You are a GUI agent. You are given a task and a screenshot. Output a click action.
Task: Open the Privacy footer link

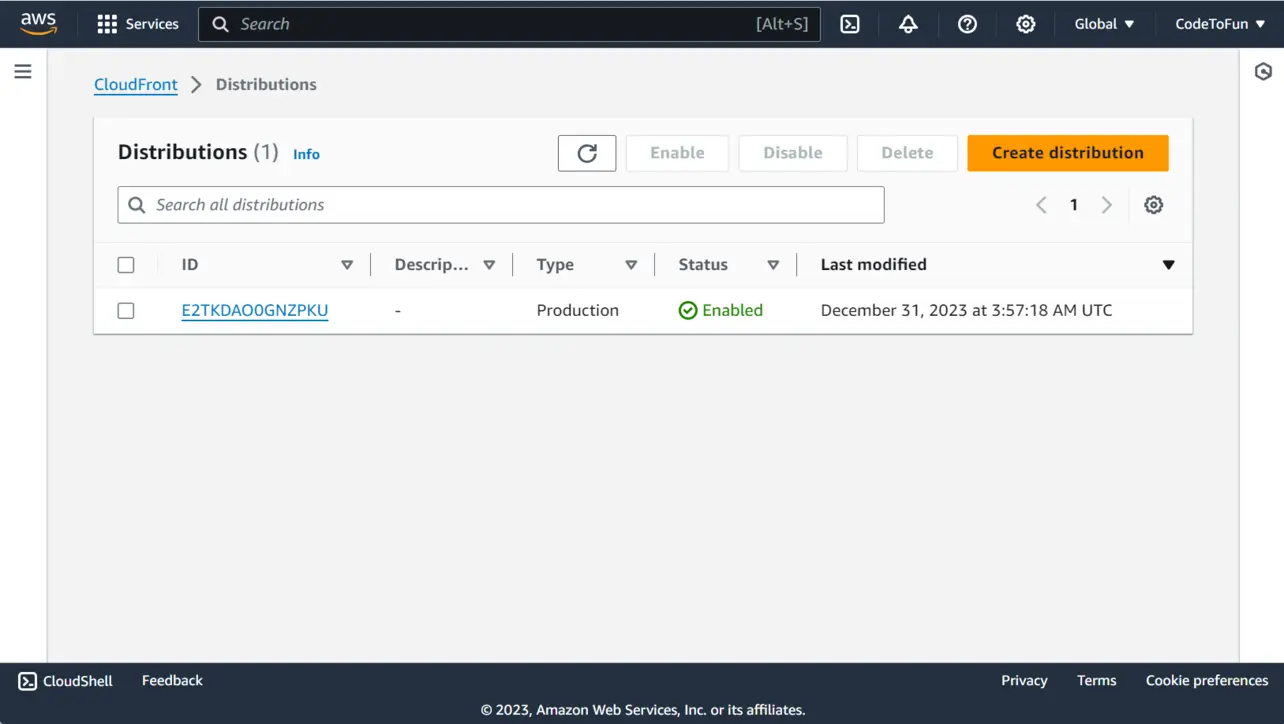1024,681
